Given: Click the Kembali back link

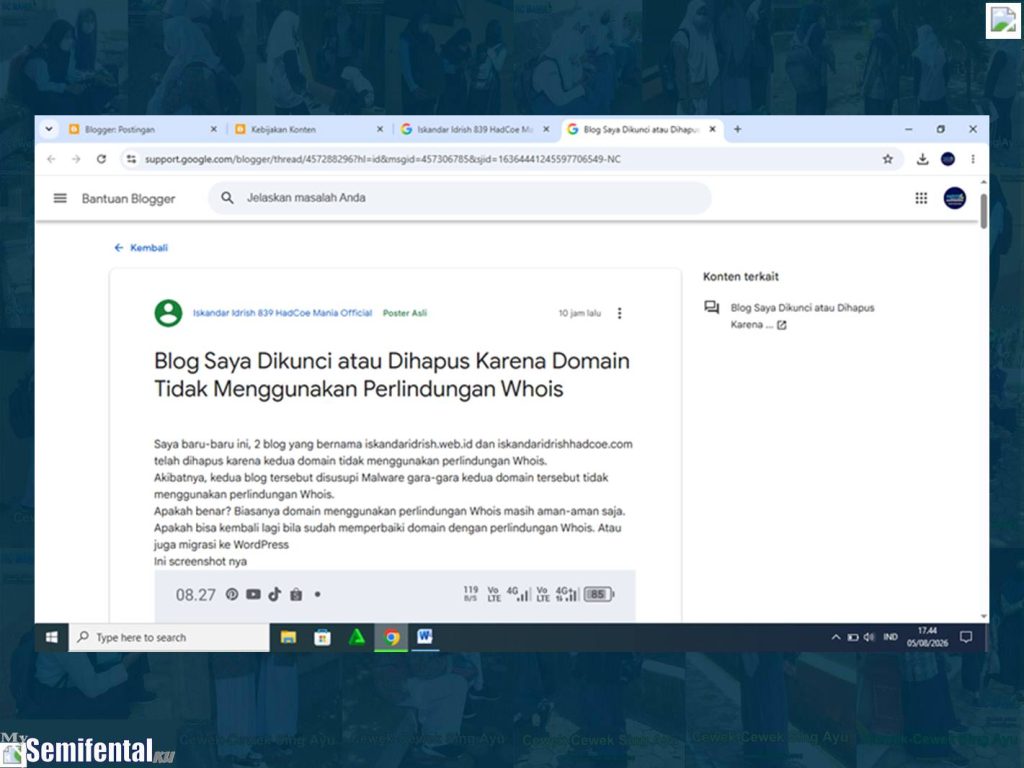Looking at the screenshot, I should 141,248.
